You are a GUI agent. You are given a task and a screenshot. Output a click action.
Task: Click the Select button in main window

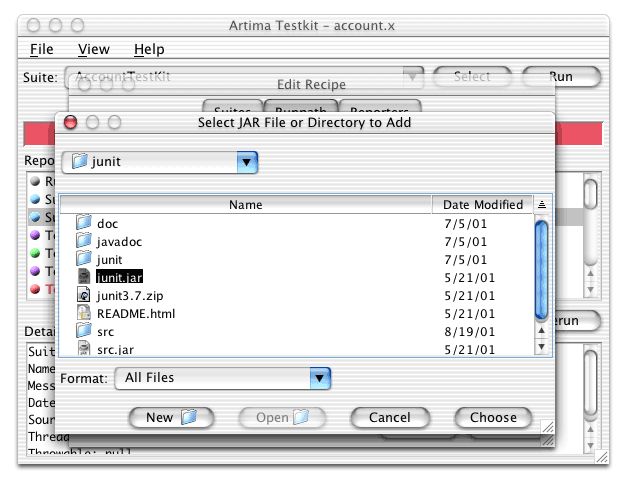472,77
